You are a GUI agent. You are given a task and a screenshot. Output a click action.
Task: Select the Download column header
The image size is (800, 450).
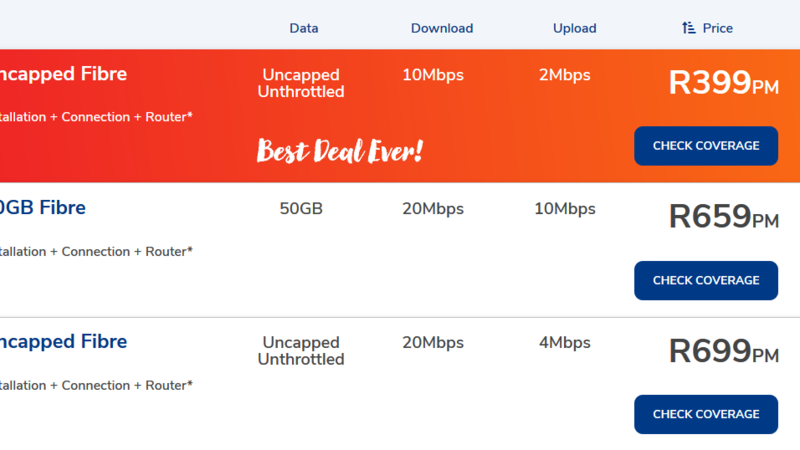click(442, 28)
